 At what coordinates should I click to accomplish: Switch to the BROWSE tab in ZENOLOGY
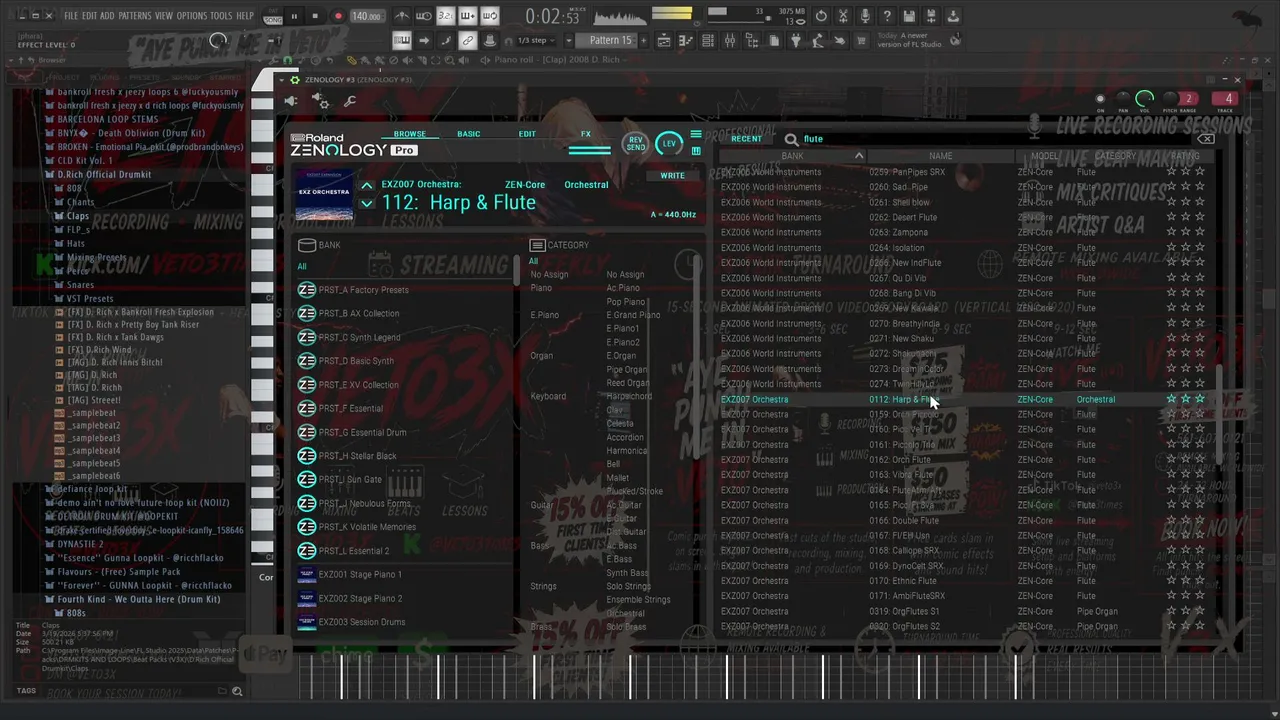(409, 134)
